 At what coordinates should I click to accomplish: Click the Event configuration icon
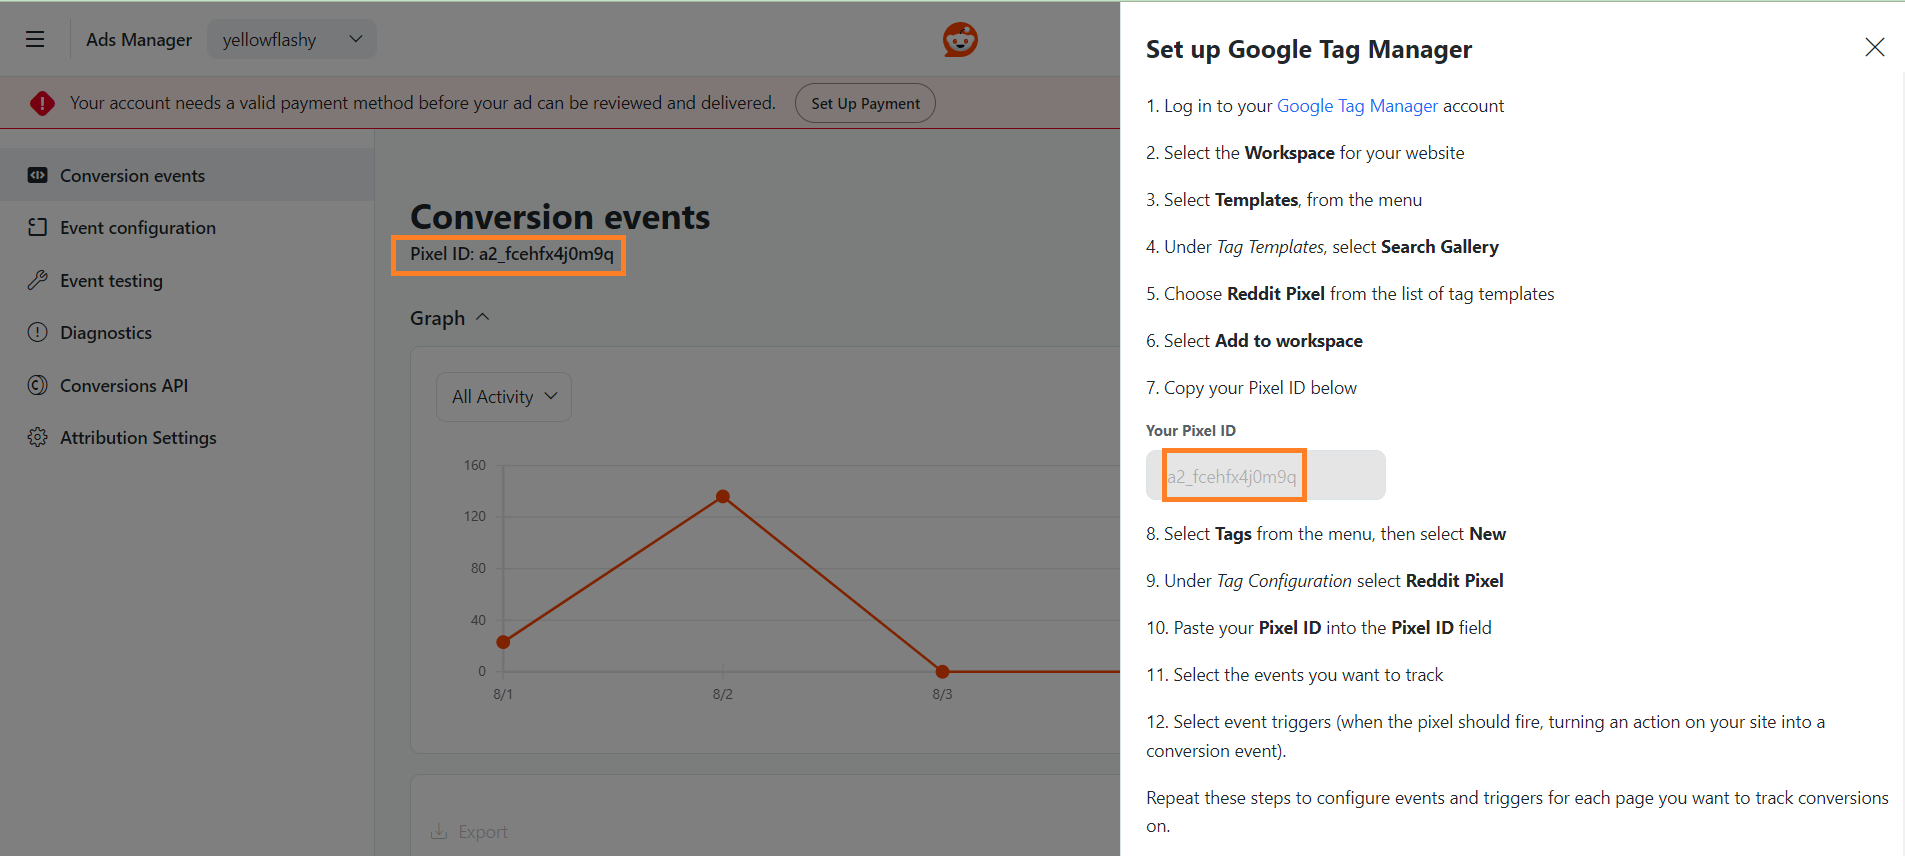tap(38, 227)
